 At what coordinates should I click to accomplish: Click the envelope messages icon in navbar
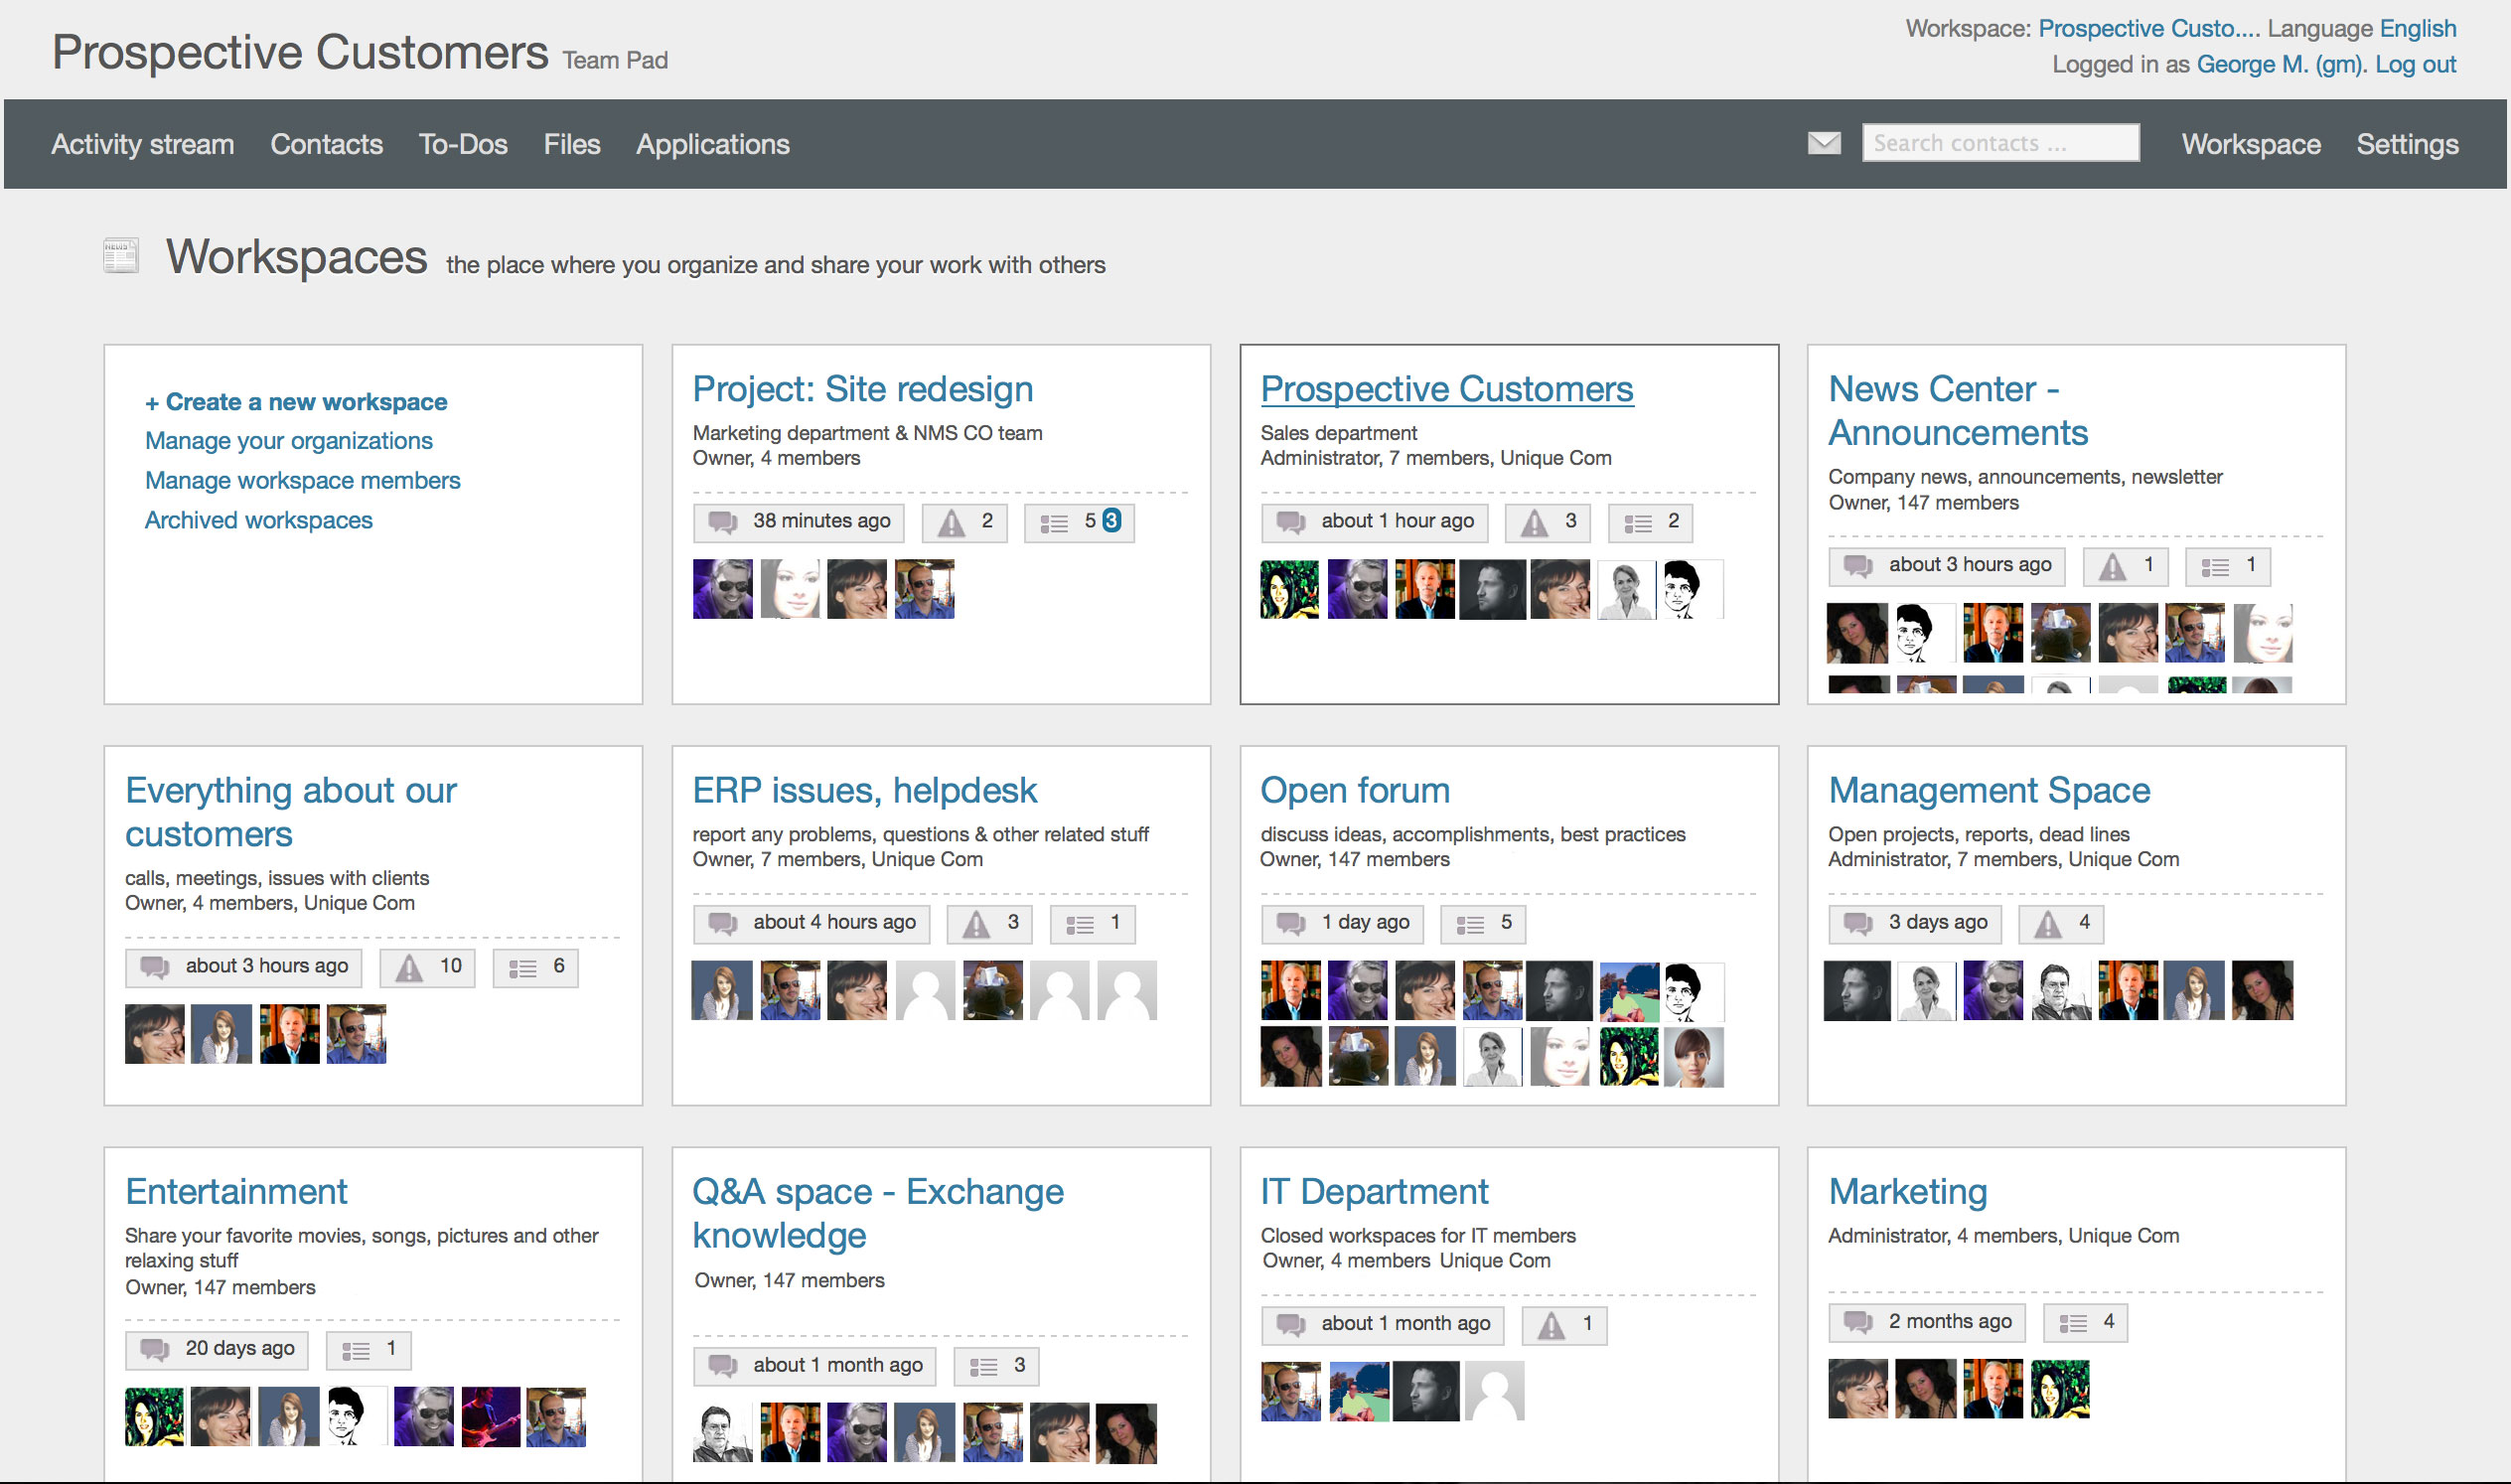(x=1823, y=143)
